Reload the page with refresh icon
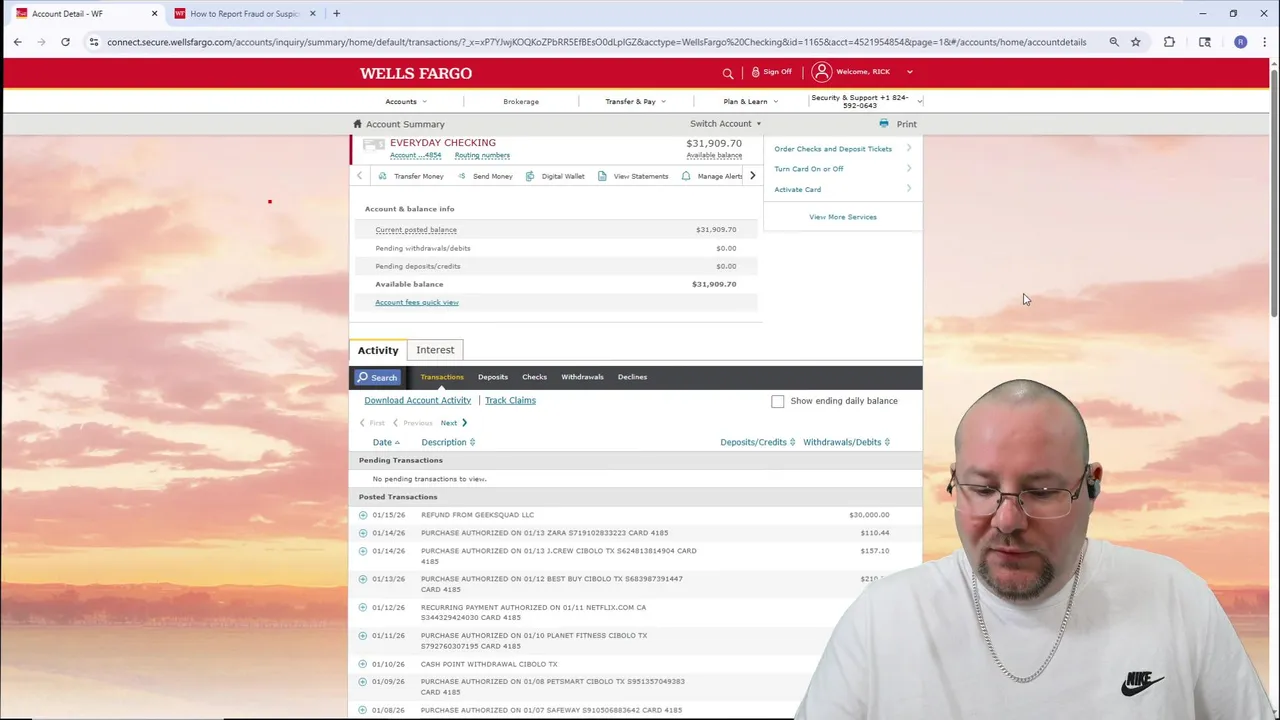This screenshot has height=720, width=1280. coord(65,42)
